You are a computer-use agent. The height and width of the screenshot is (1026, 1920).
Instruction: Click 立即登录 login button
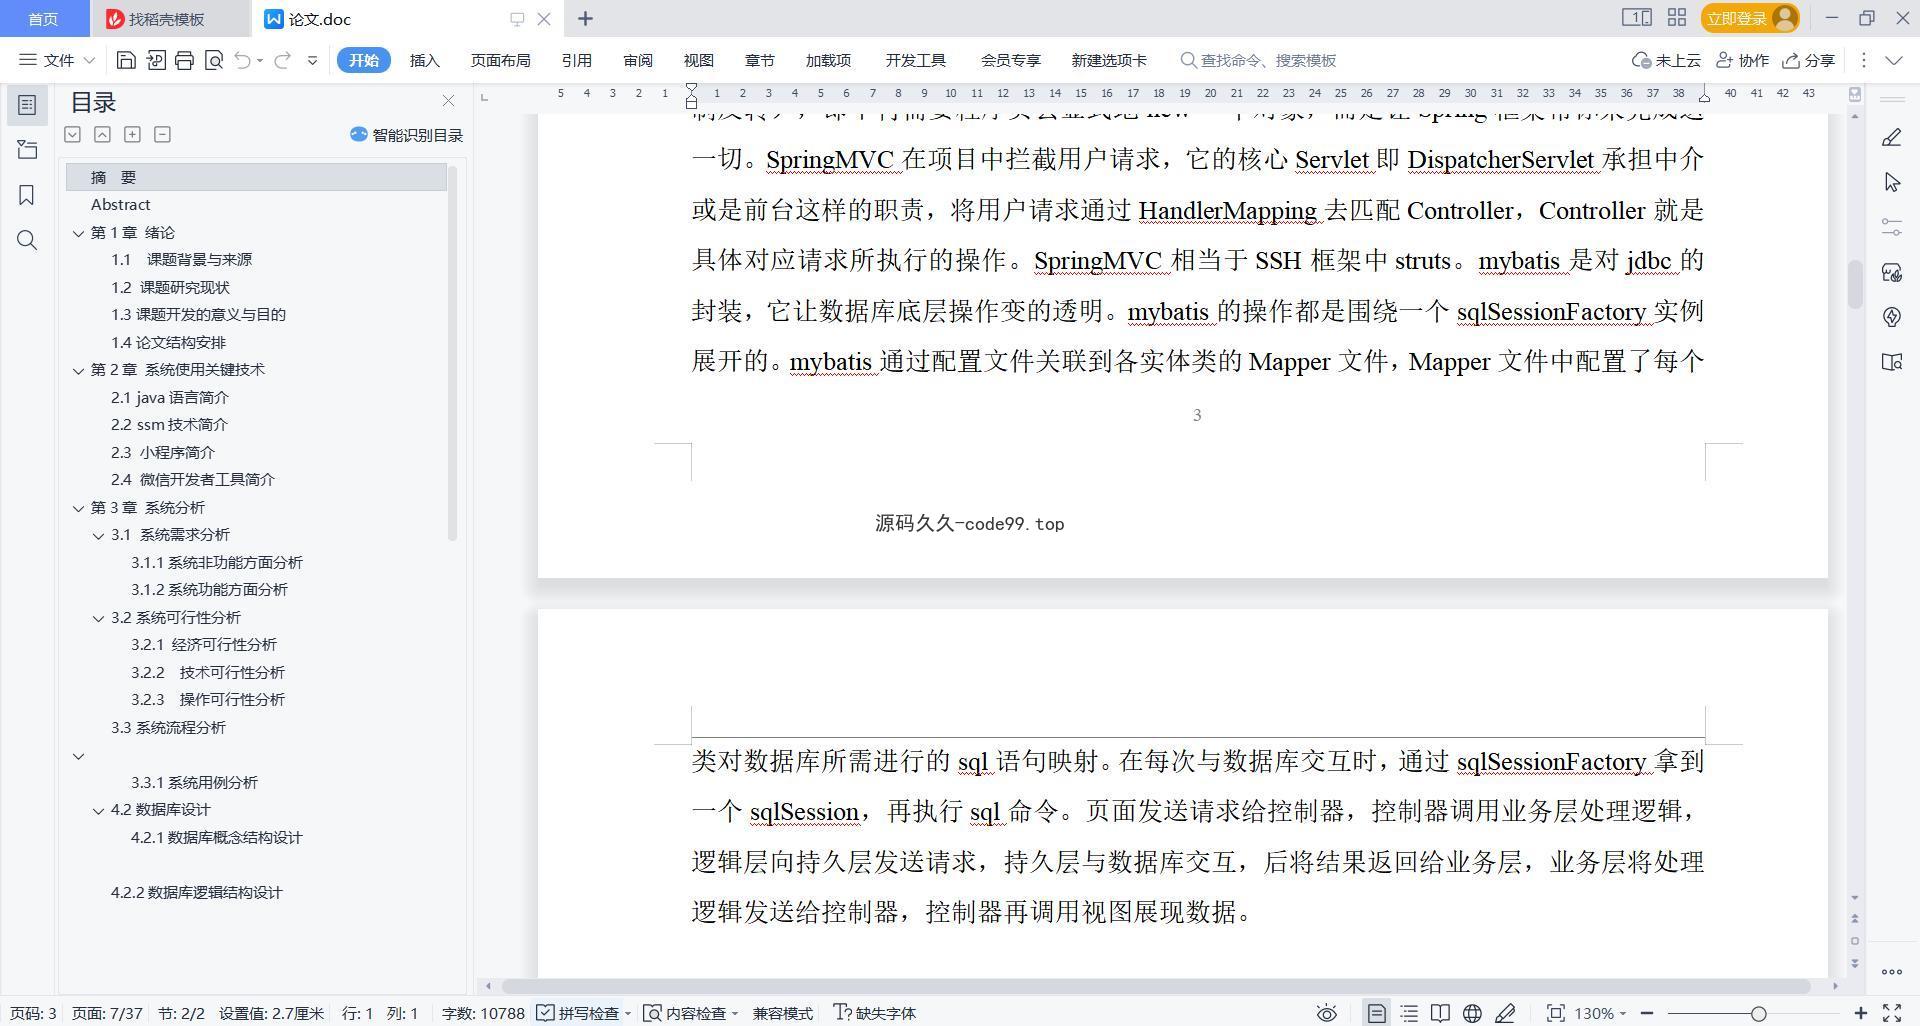[x=1750, y=18]
